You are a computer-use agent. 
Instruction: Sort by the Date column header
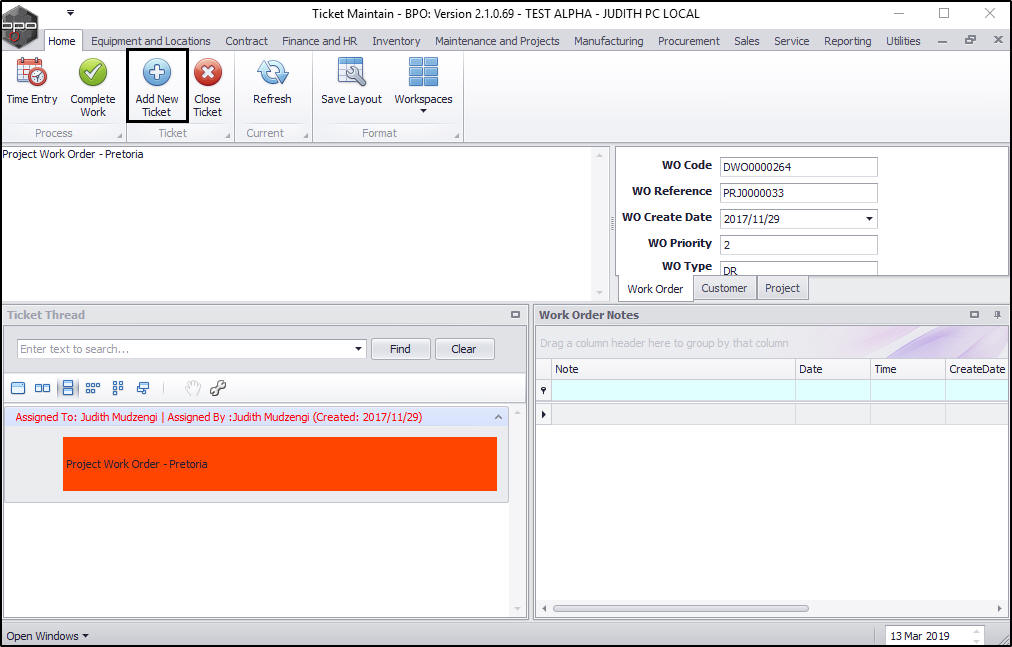(833, 369)
